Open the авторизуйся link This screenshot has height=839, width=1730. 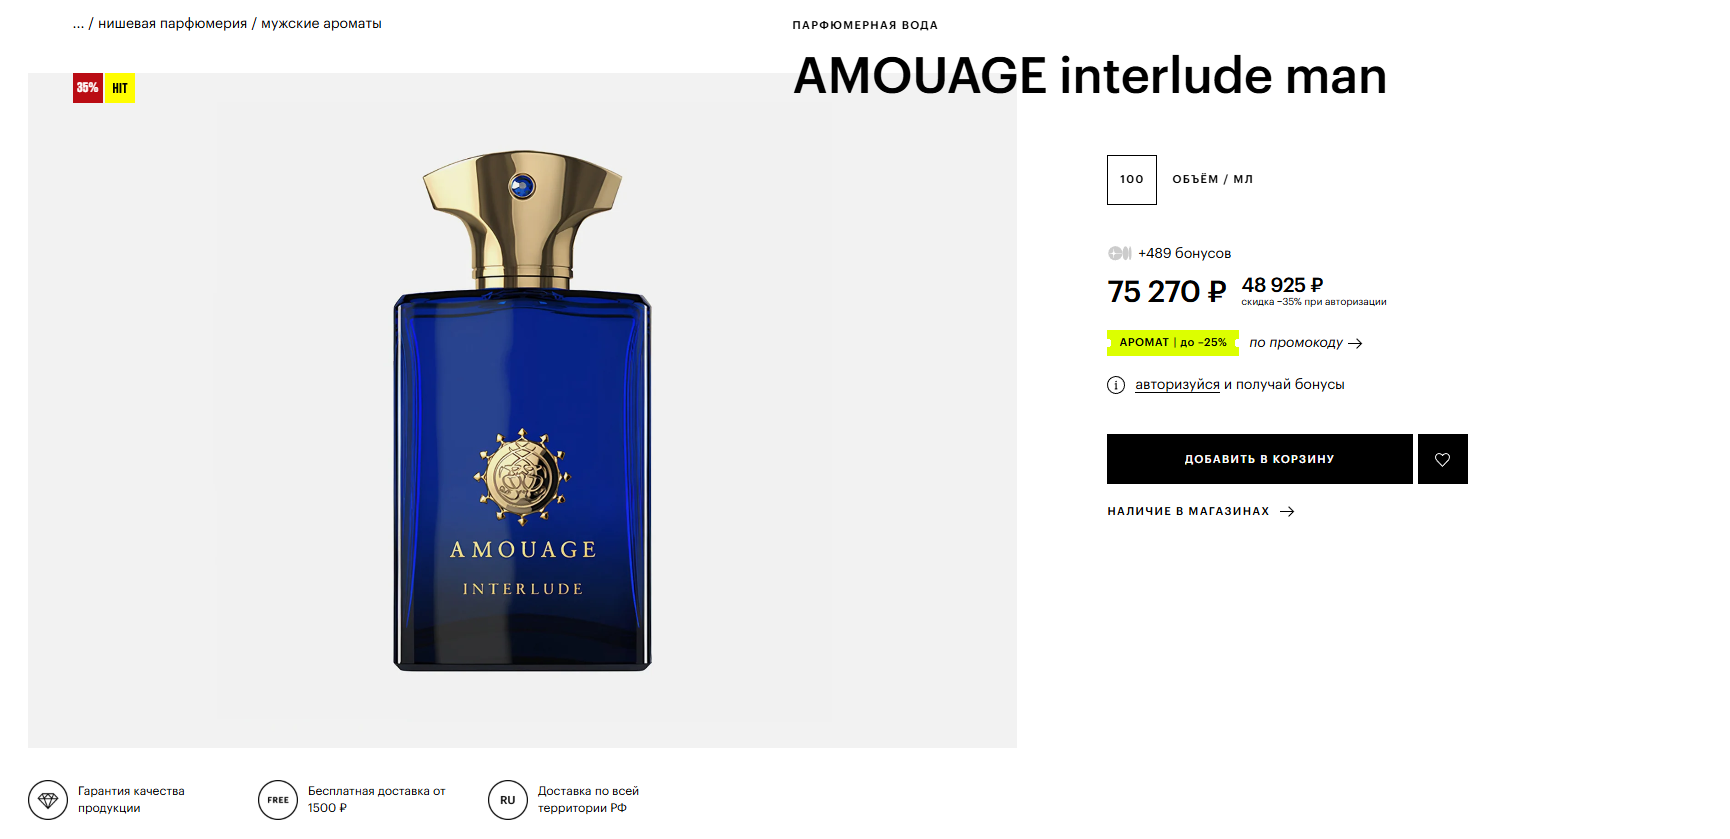[x=1177, y=385]
